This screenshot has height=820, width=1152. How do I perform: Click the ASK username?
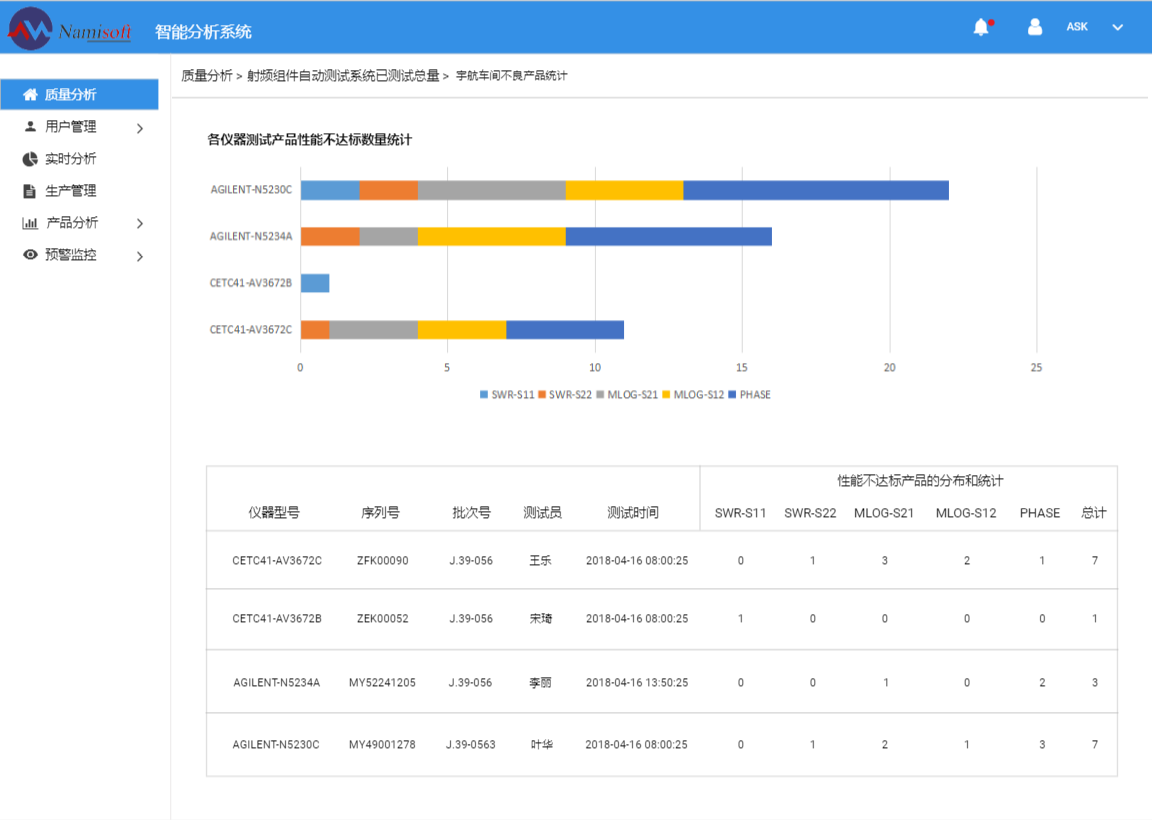pos(1077,26)
